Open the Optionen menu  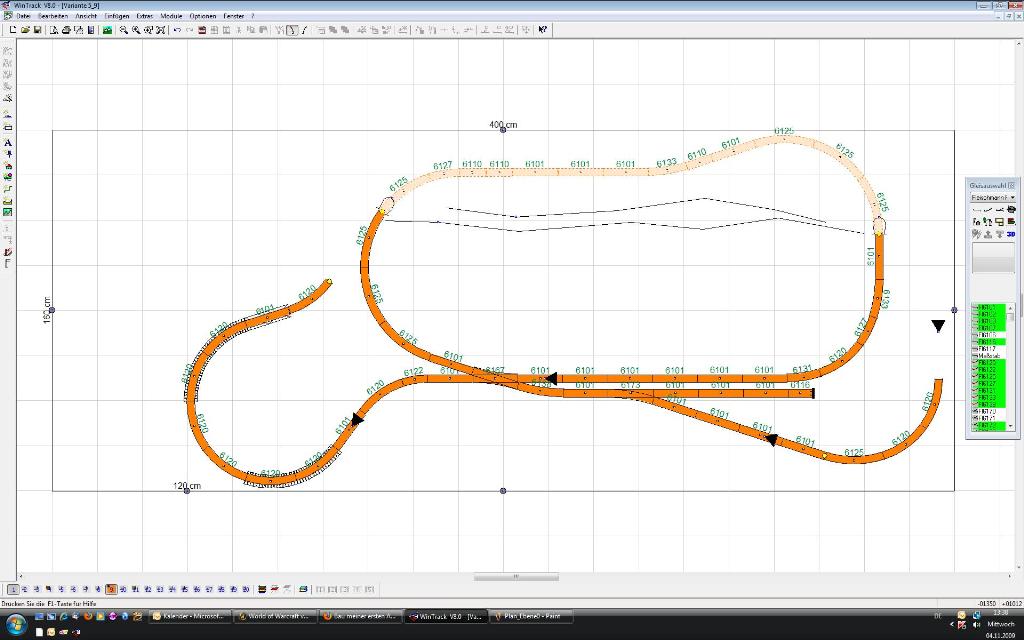pos(203,16)
